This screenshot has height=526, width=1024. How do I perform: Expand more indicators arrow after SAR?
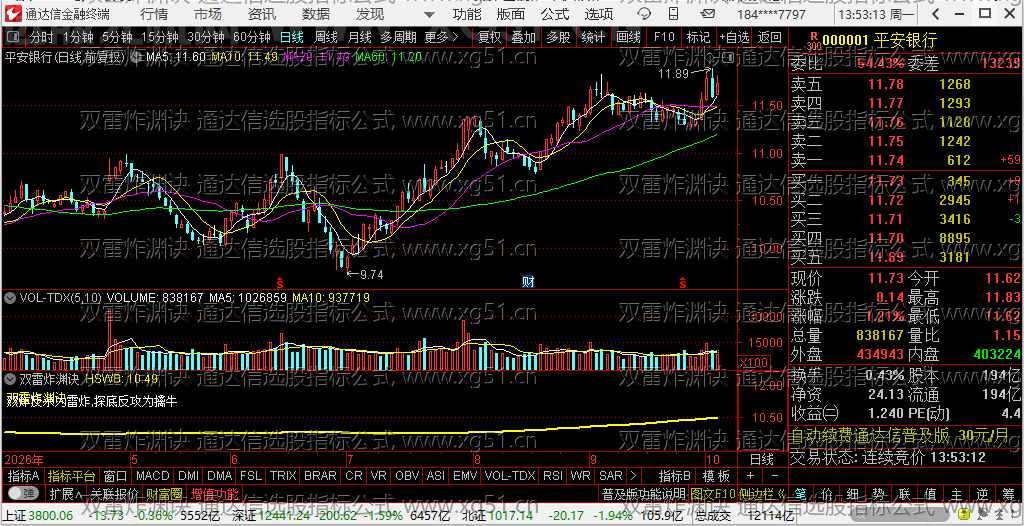tap(633, 475)
